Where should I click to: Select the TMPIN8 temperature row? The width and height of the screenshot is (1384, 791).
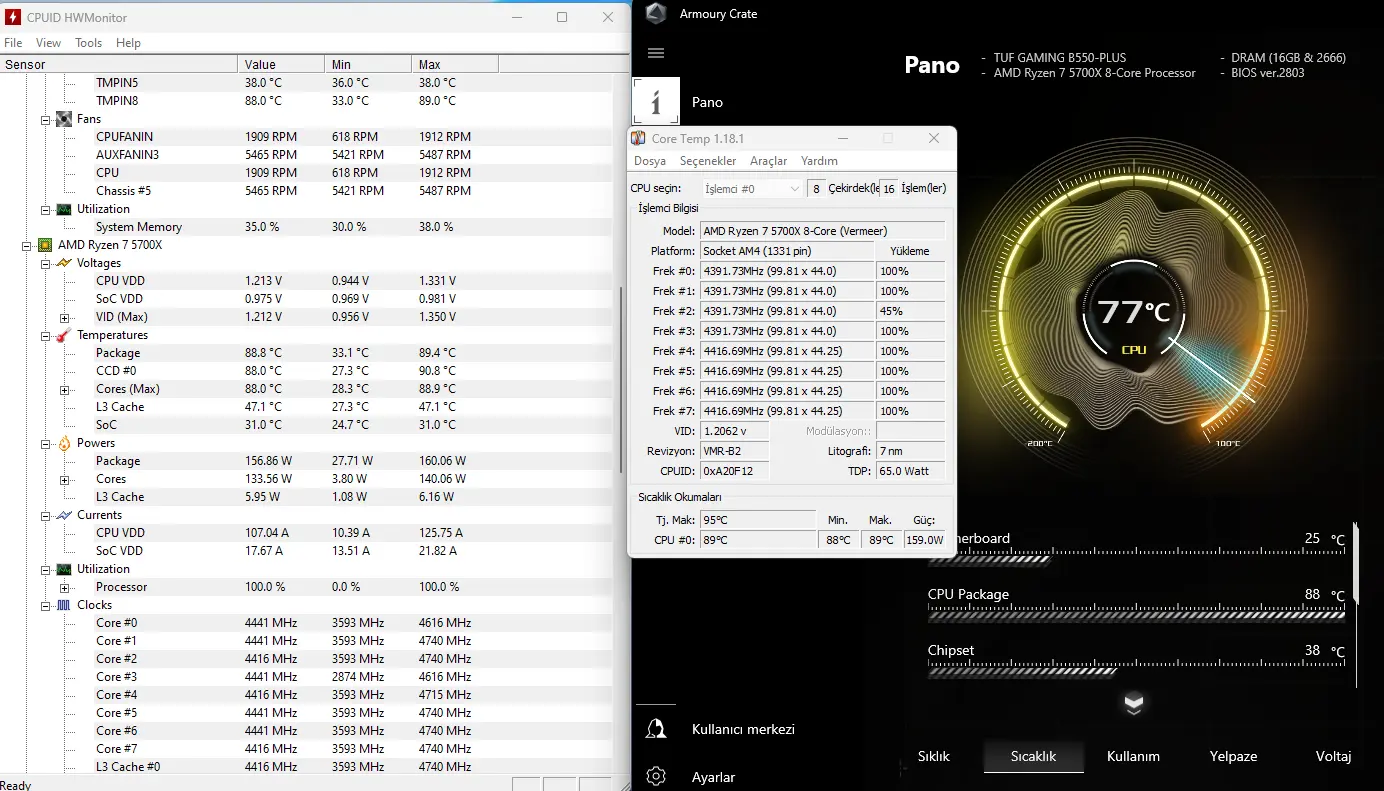305,101
